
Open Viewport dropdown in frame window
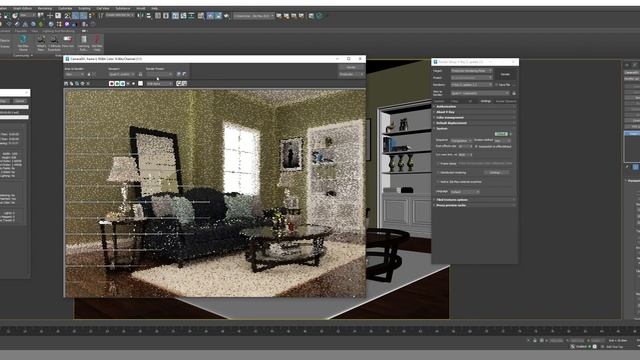(x=122, y=74)
